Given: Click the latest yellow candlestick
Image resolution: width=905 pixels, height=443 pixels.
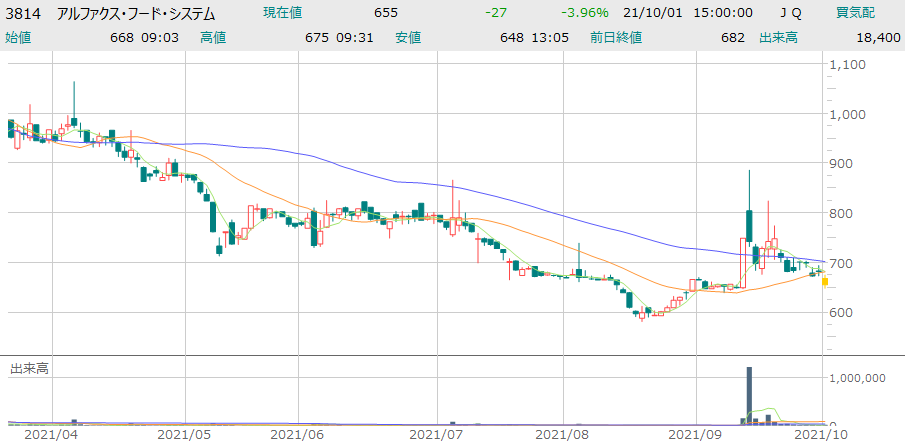Looking at the screenshot, I should click(824, 282).
